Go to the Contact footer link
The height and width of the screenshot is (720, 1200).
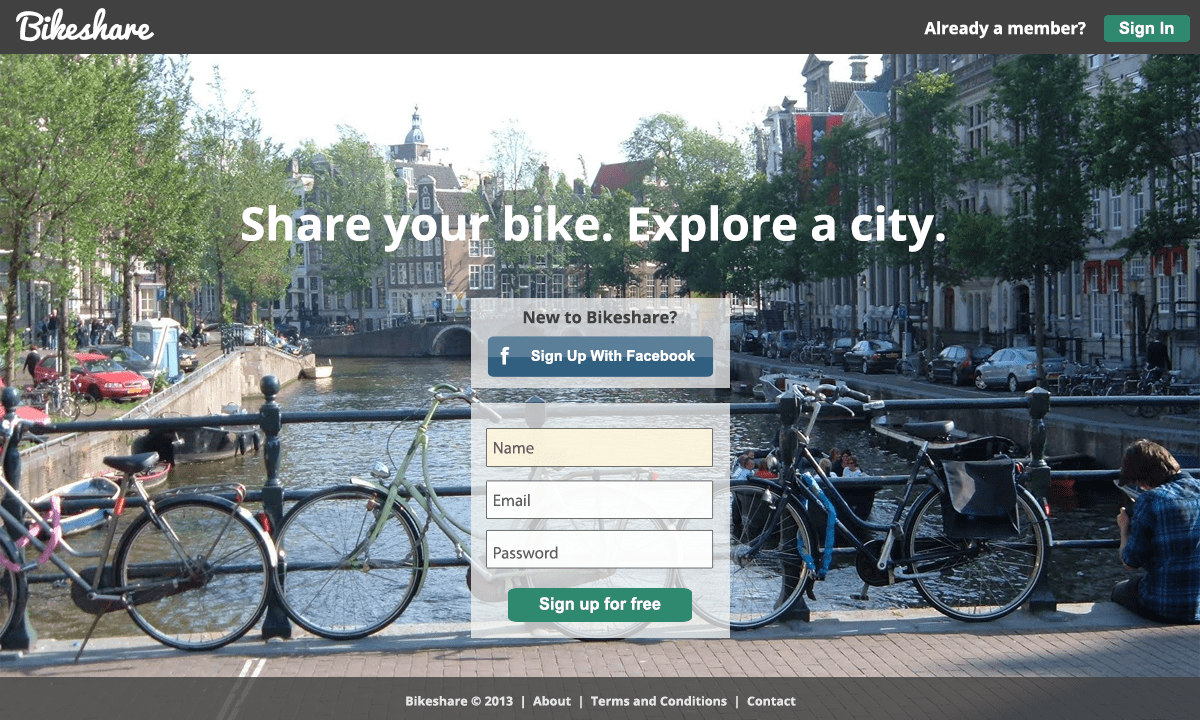tap(771, 701)
